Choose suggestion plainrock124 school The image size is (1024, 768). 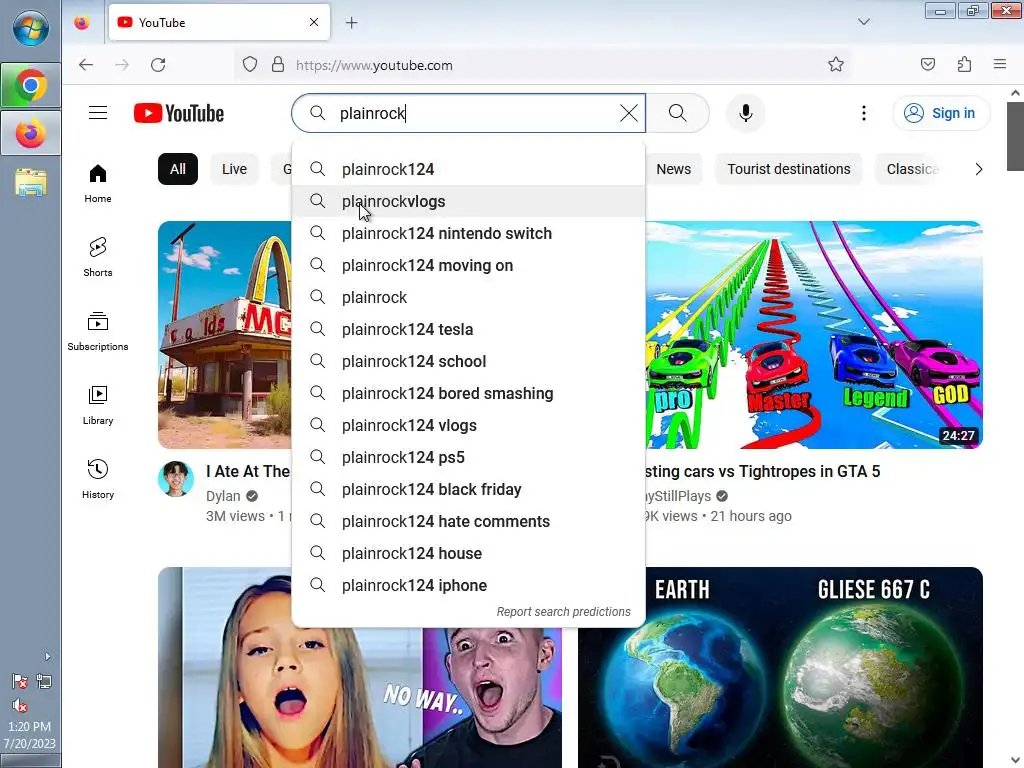[468, 361]
